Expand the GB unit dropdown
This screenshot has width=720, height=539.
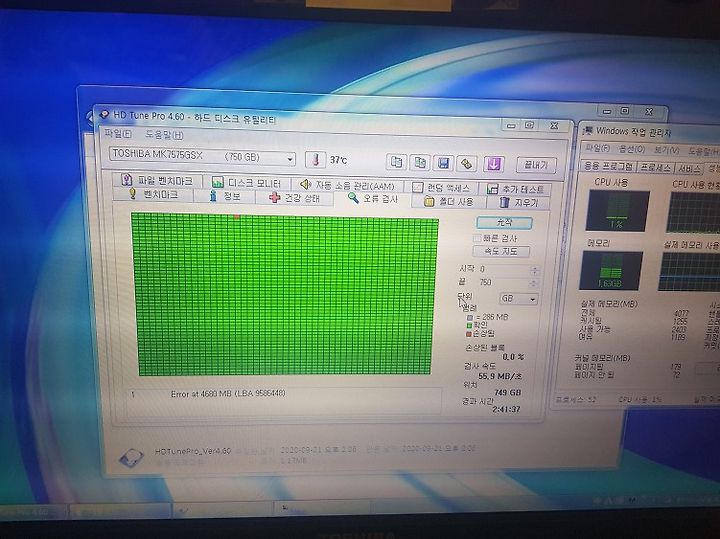[533, 299]
